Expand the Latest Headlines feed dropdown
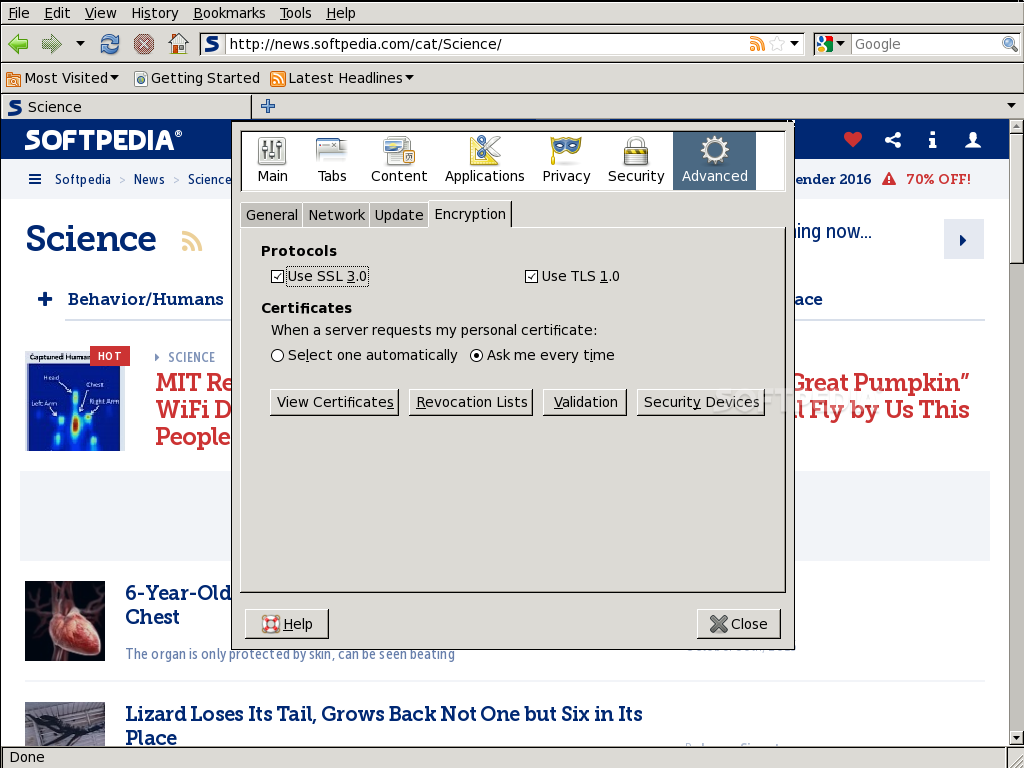Viewport: 1024px width, 768px height. [342, 78]
